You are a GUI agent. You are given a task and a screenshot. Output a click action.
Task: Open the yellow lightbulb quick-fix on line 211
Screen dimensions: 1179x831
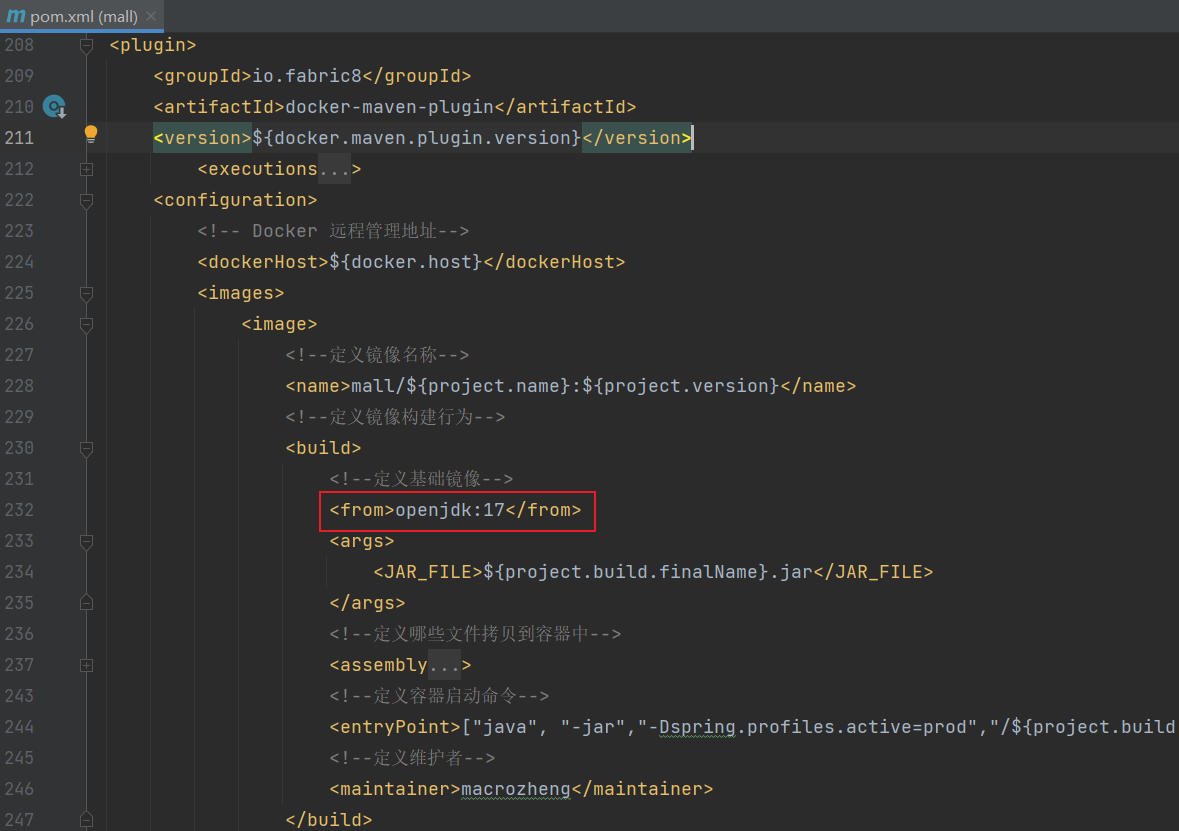click(91, 134)
